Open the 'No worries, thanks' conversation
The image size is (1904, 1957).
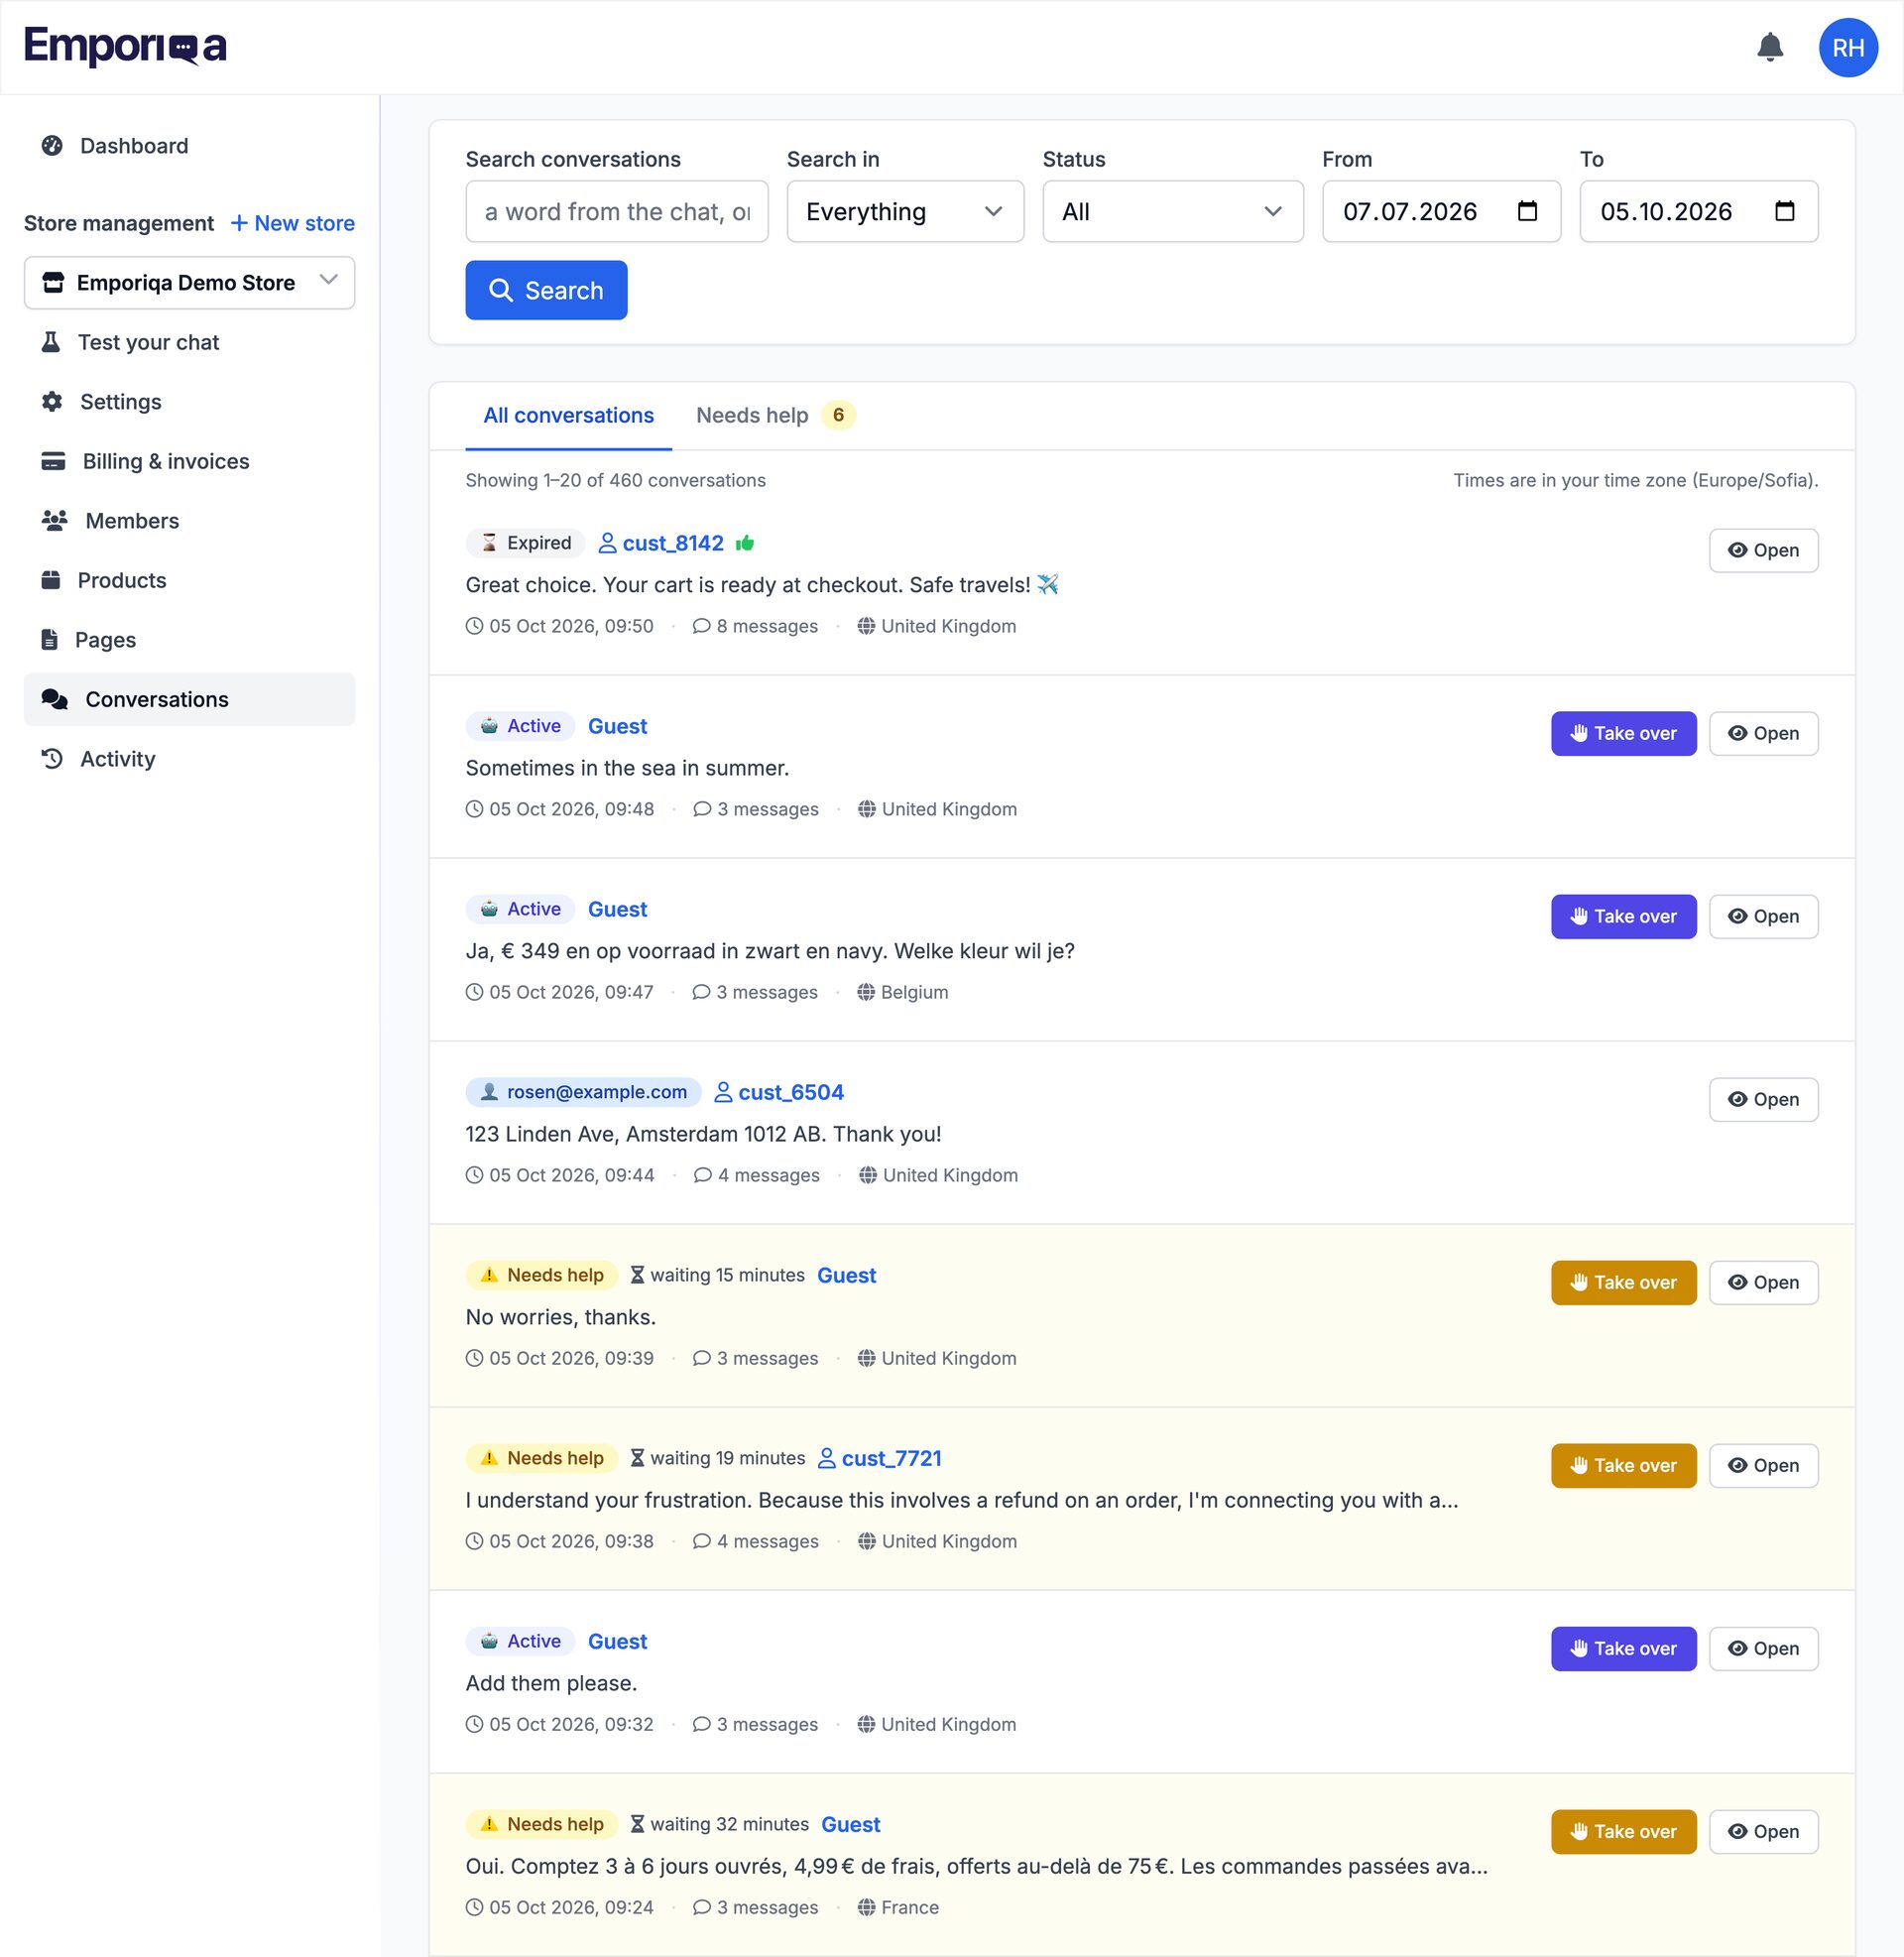pos(1763,1282)
